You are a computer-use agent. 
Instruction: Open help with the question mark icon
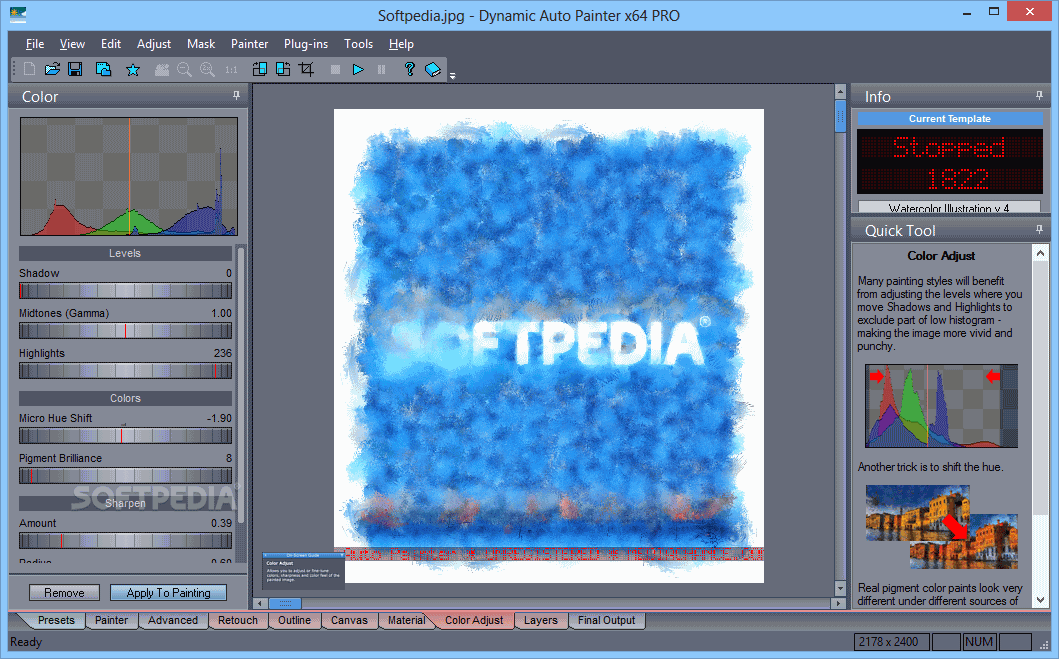pyautogui.click(x=409, y=69)
